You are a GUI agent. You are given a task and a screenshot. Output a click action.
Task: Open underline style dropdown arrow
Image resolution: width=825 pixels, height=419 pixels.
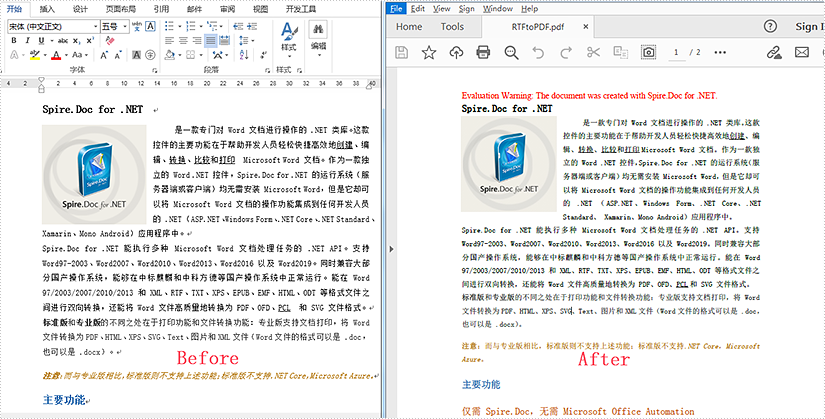52,41
